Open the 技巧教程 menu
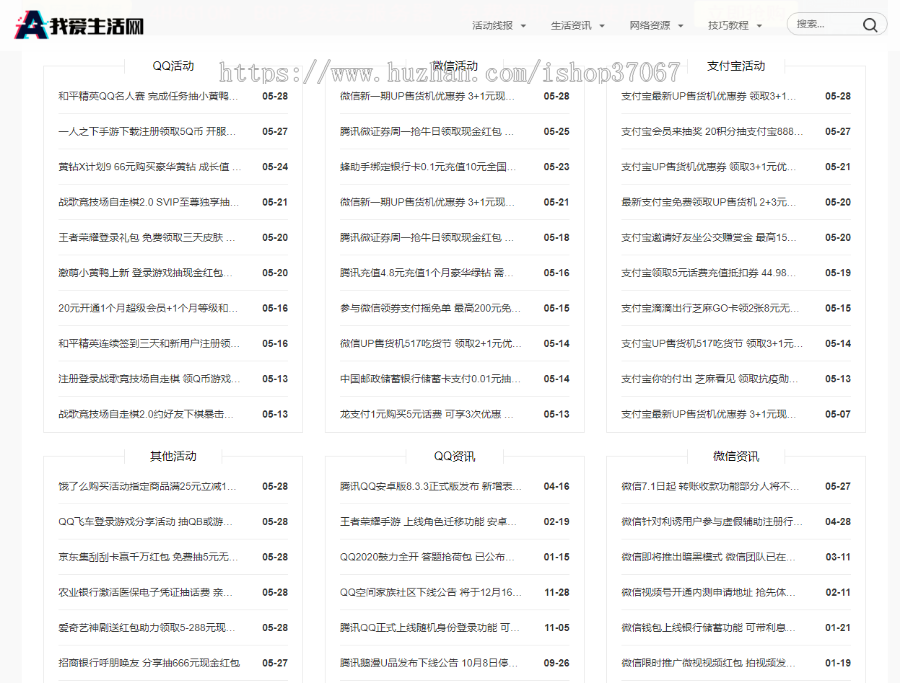The height and width of the screenshot is (683, 900). point(728,25)
